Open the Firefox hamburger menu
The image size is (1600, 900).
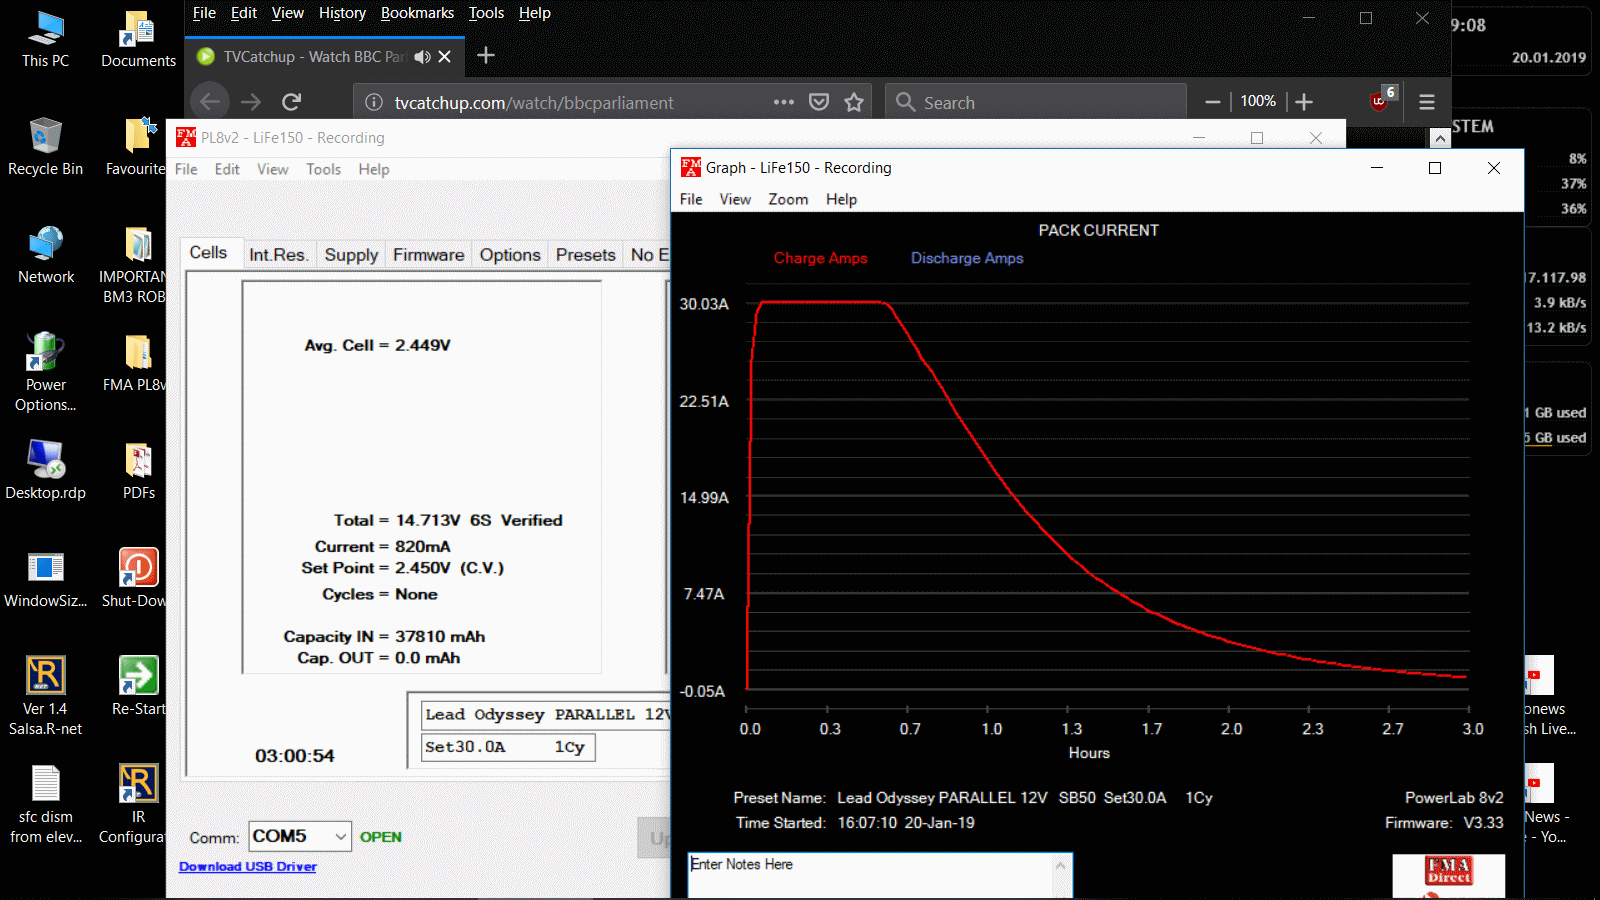pyautogui.click(x=1427, y=102)
